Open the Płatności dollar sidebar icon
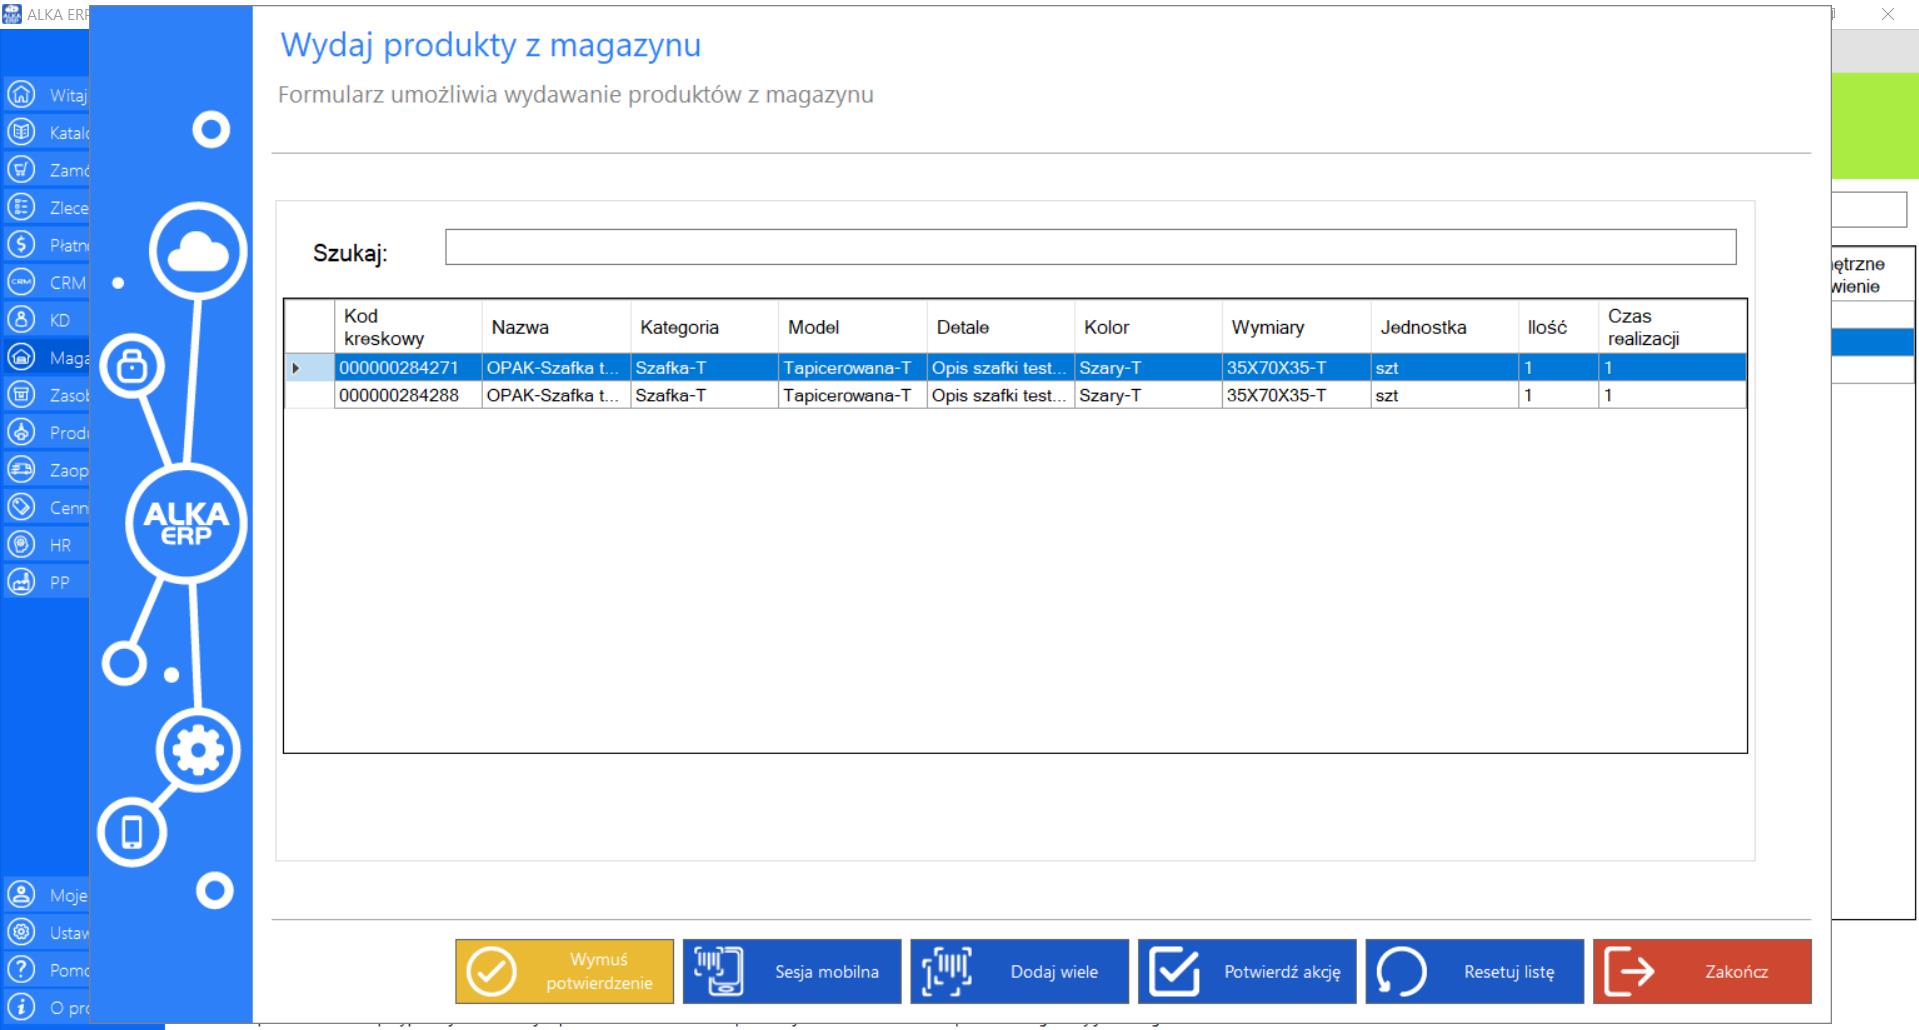The image size is (1919, 1030). [21, 244]
